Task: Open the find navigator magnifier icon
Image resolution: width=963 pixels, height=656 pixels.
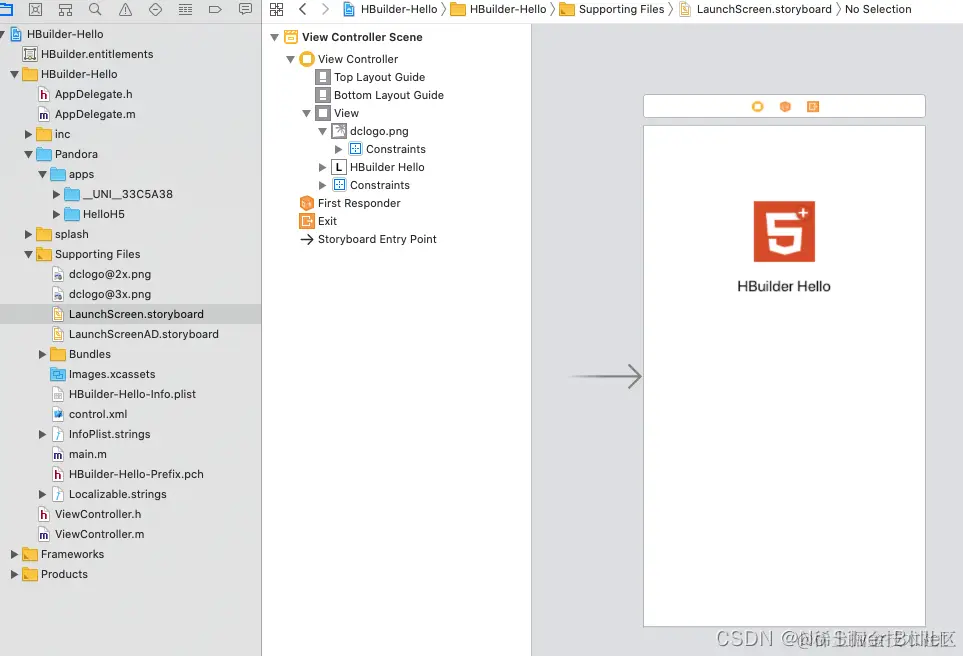Action: (95, 9)
